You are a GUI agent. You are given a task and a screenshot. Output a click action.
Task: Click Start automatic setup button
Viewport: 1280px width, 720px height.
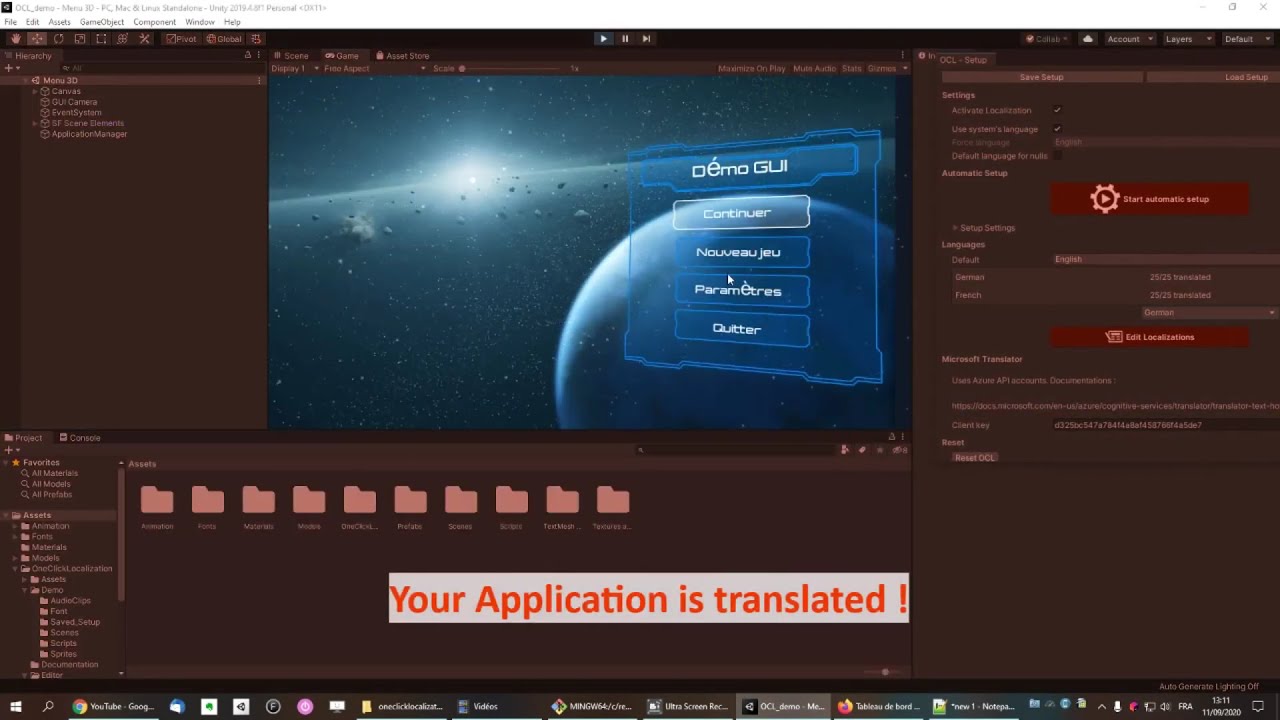click(x=1149, y=198)
